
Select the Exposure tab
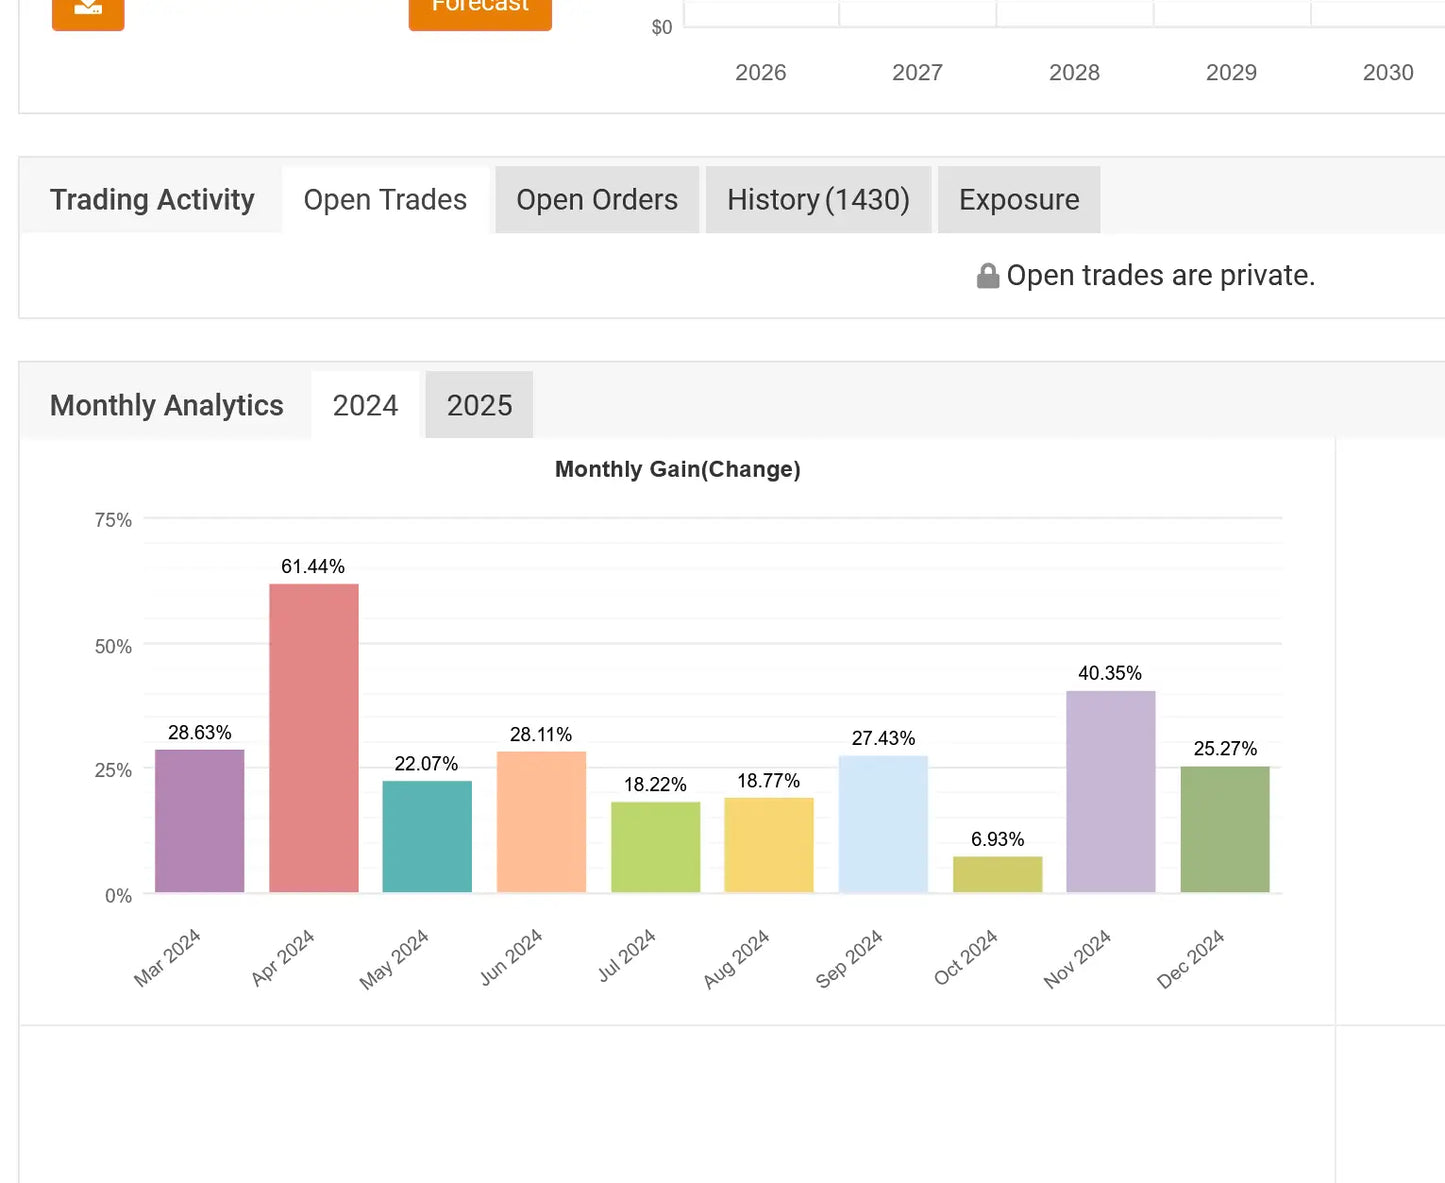(x=1019, y=200)
